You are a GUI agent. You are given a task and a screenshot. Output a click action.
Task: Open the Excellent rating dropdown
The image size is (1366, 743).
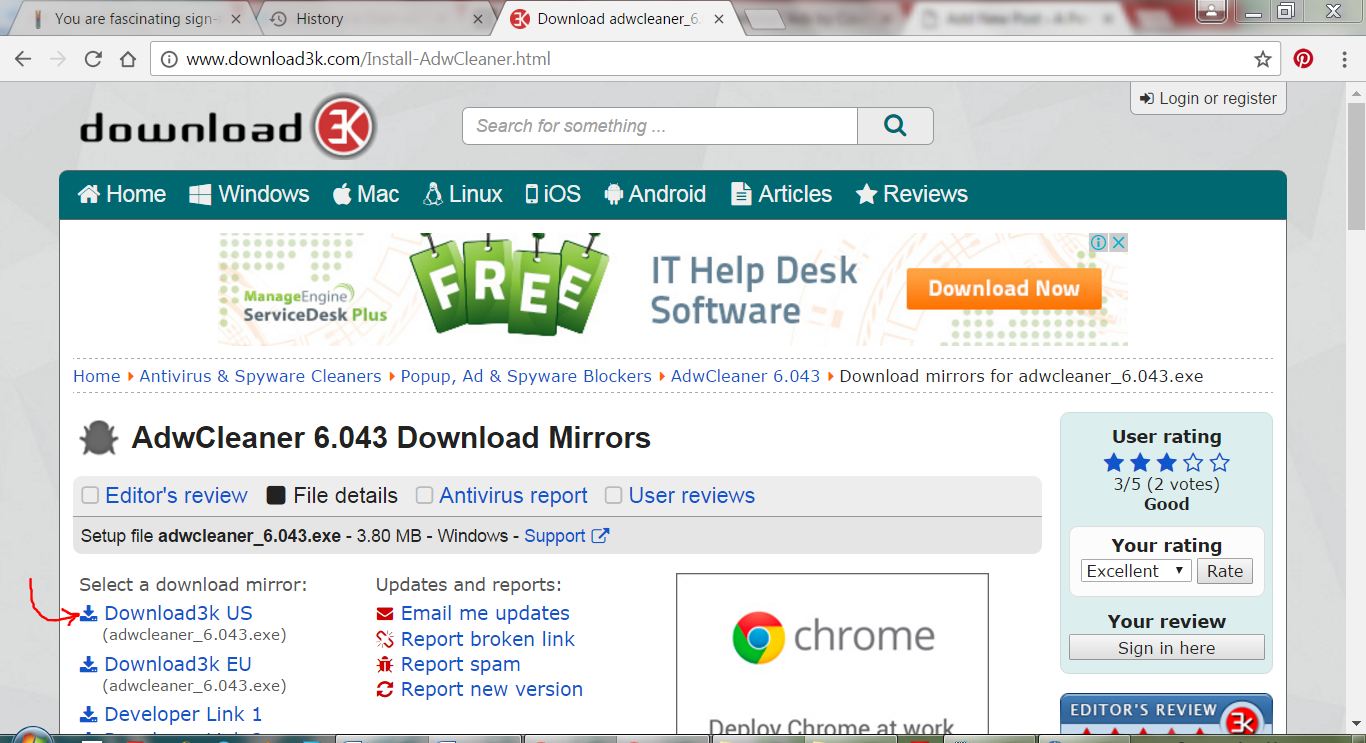click(1134, 570)
